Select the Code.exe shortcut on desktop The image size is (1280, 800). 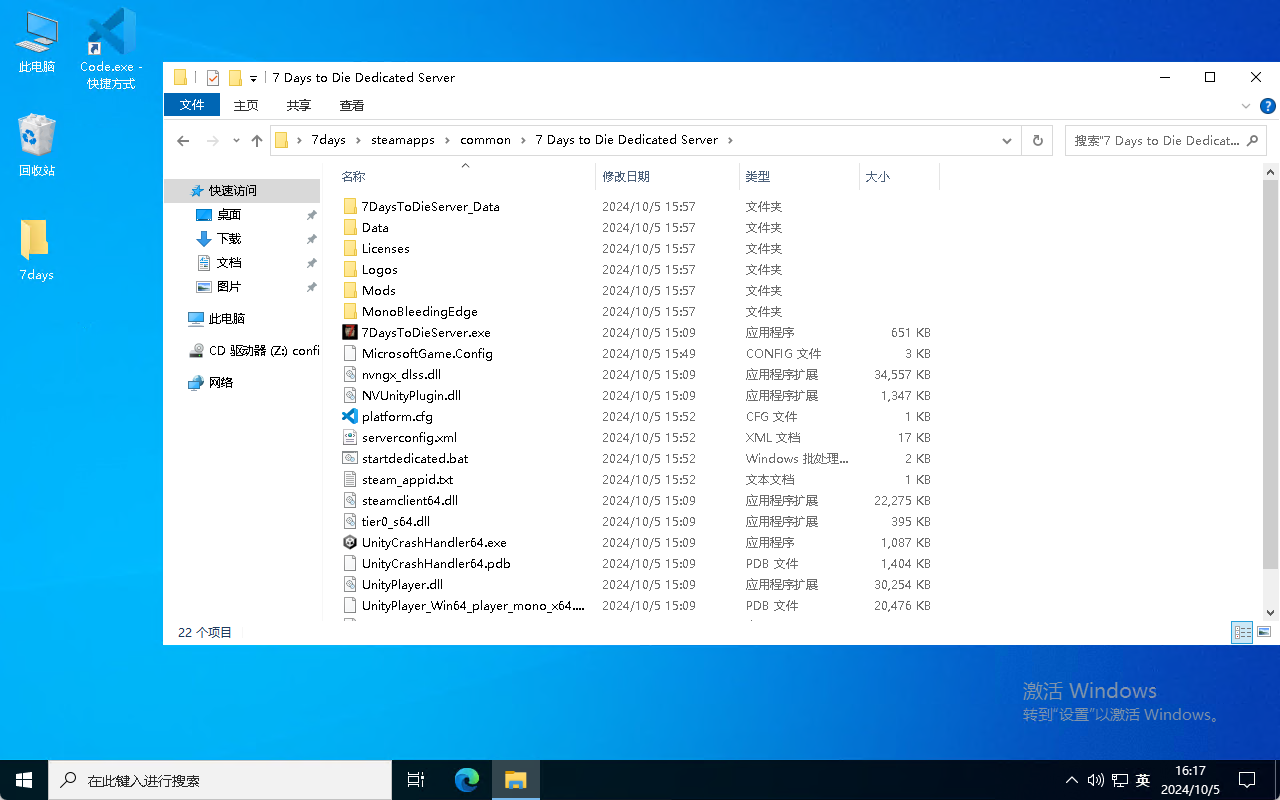click(111, 48)
